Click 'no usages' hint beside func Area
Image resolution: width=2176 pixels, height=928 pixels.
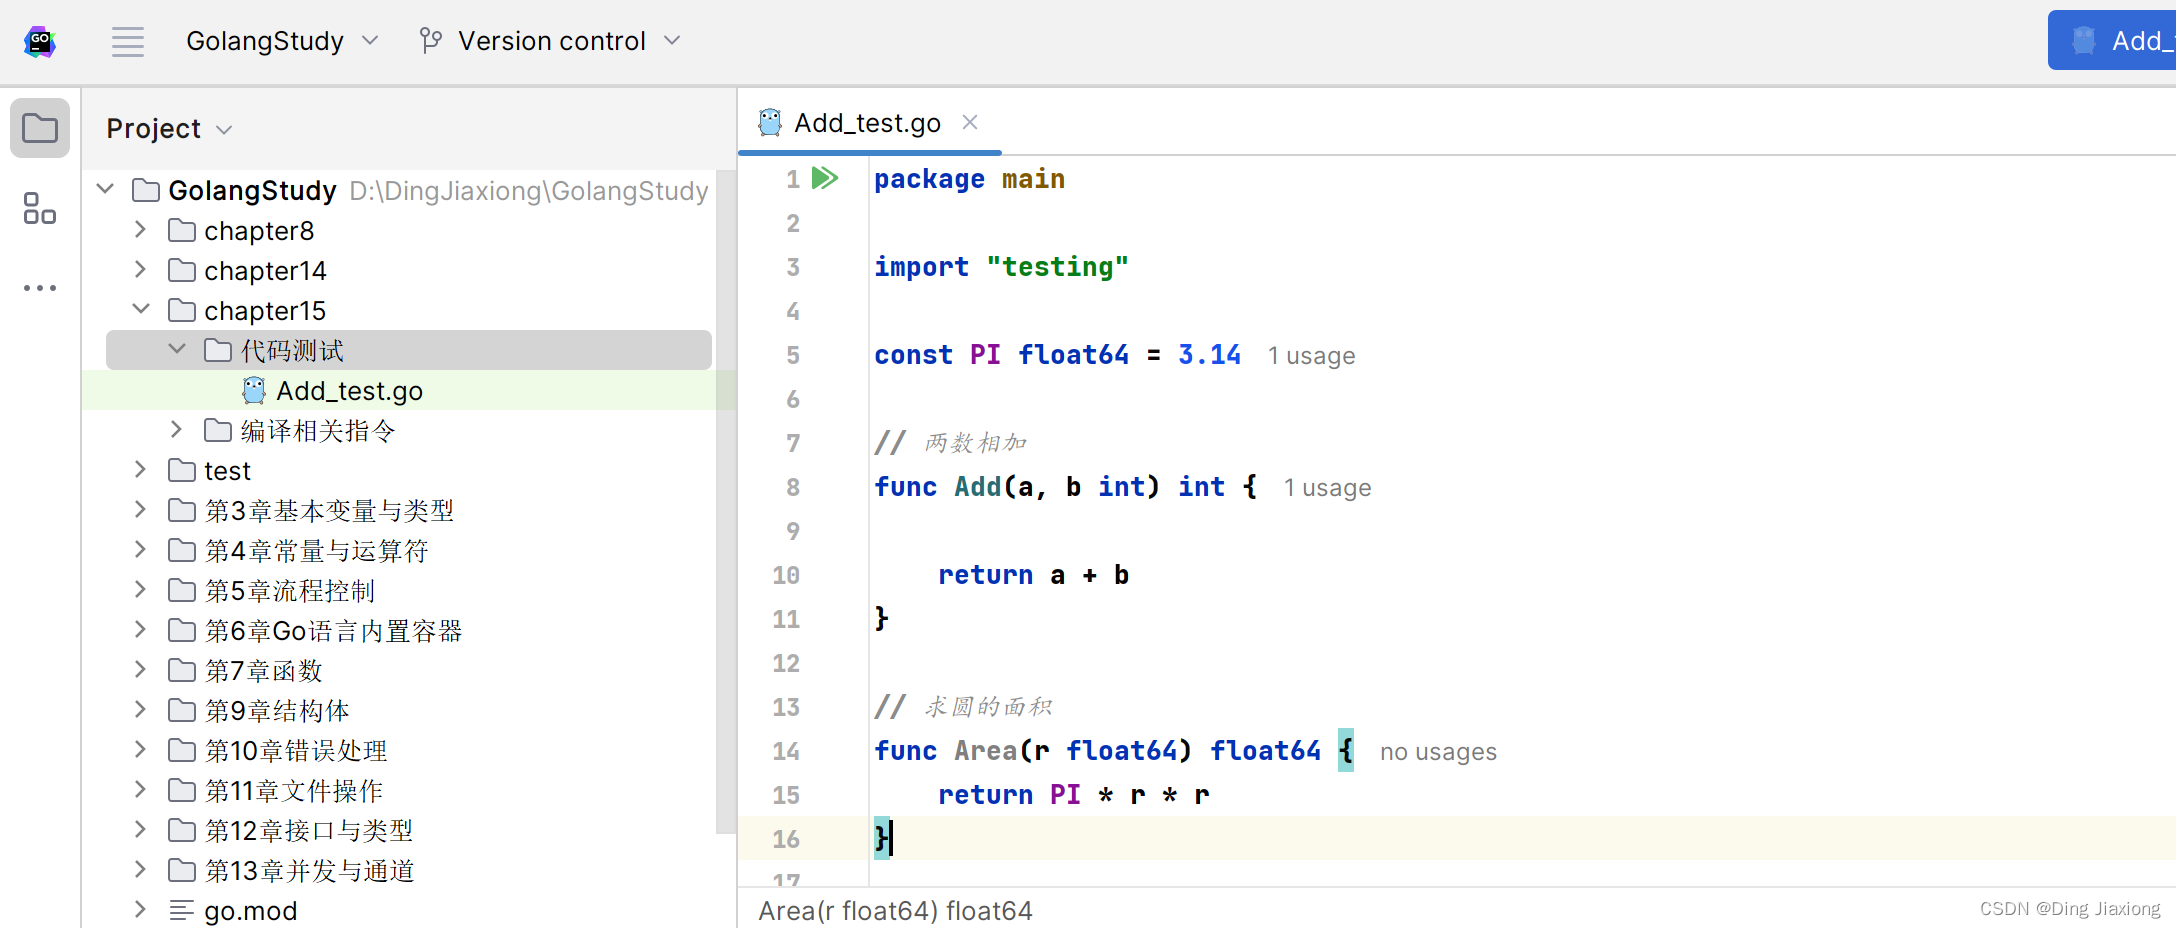[1438, 752]
